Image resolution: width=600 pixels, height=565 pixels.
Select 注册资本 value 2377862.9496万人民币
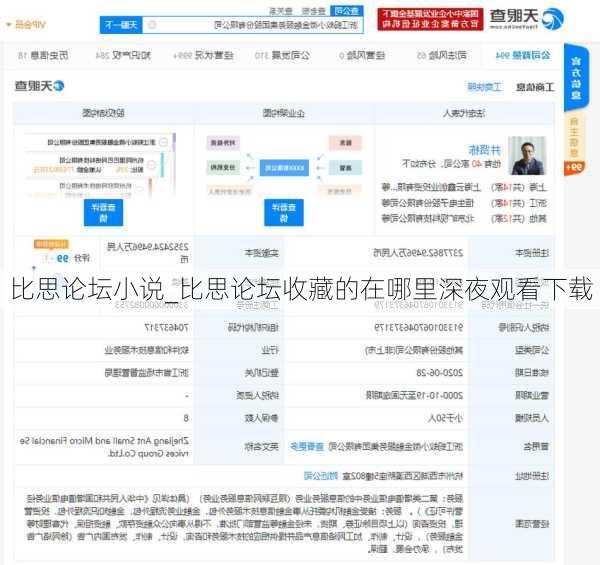(x=418, y=253)
